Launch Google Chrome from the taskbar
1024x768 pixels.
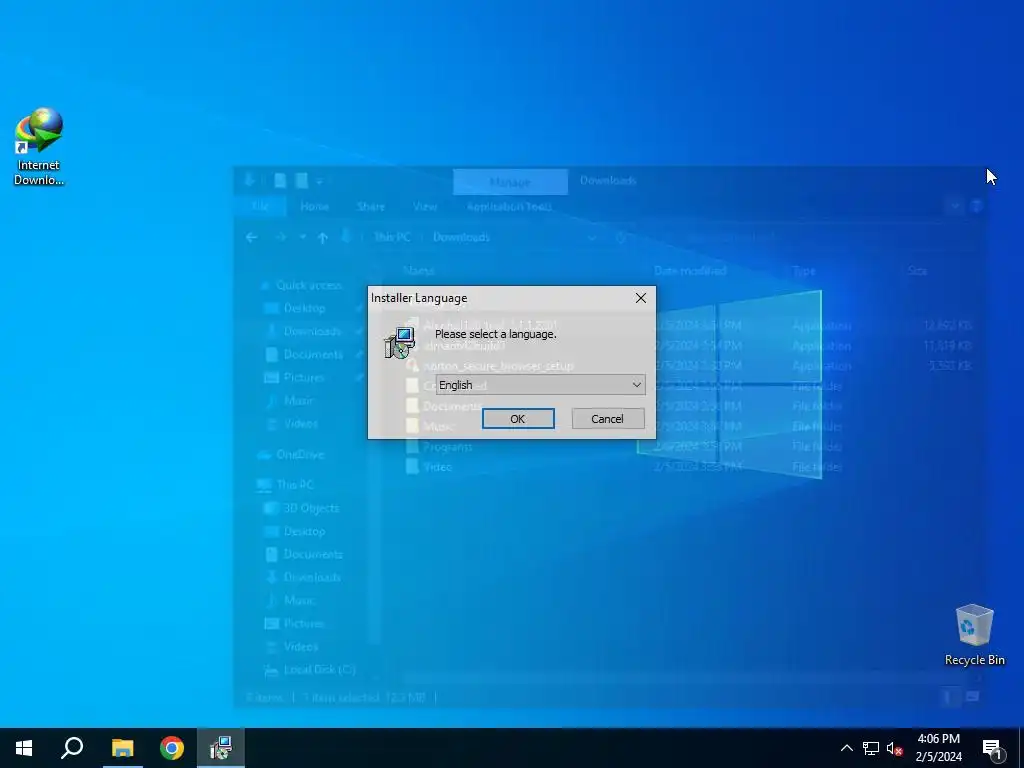click(x=172, y=748)
